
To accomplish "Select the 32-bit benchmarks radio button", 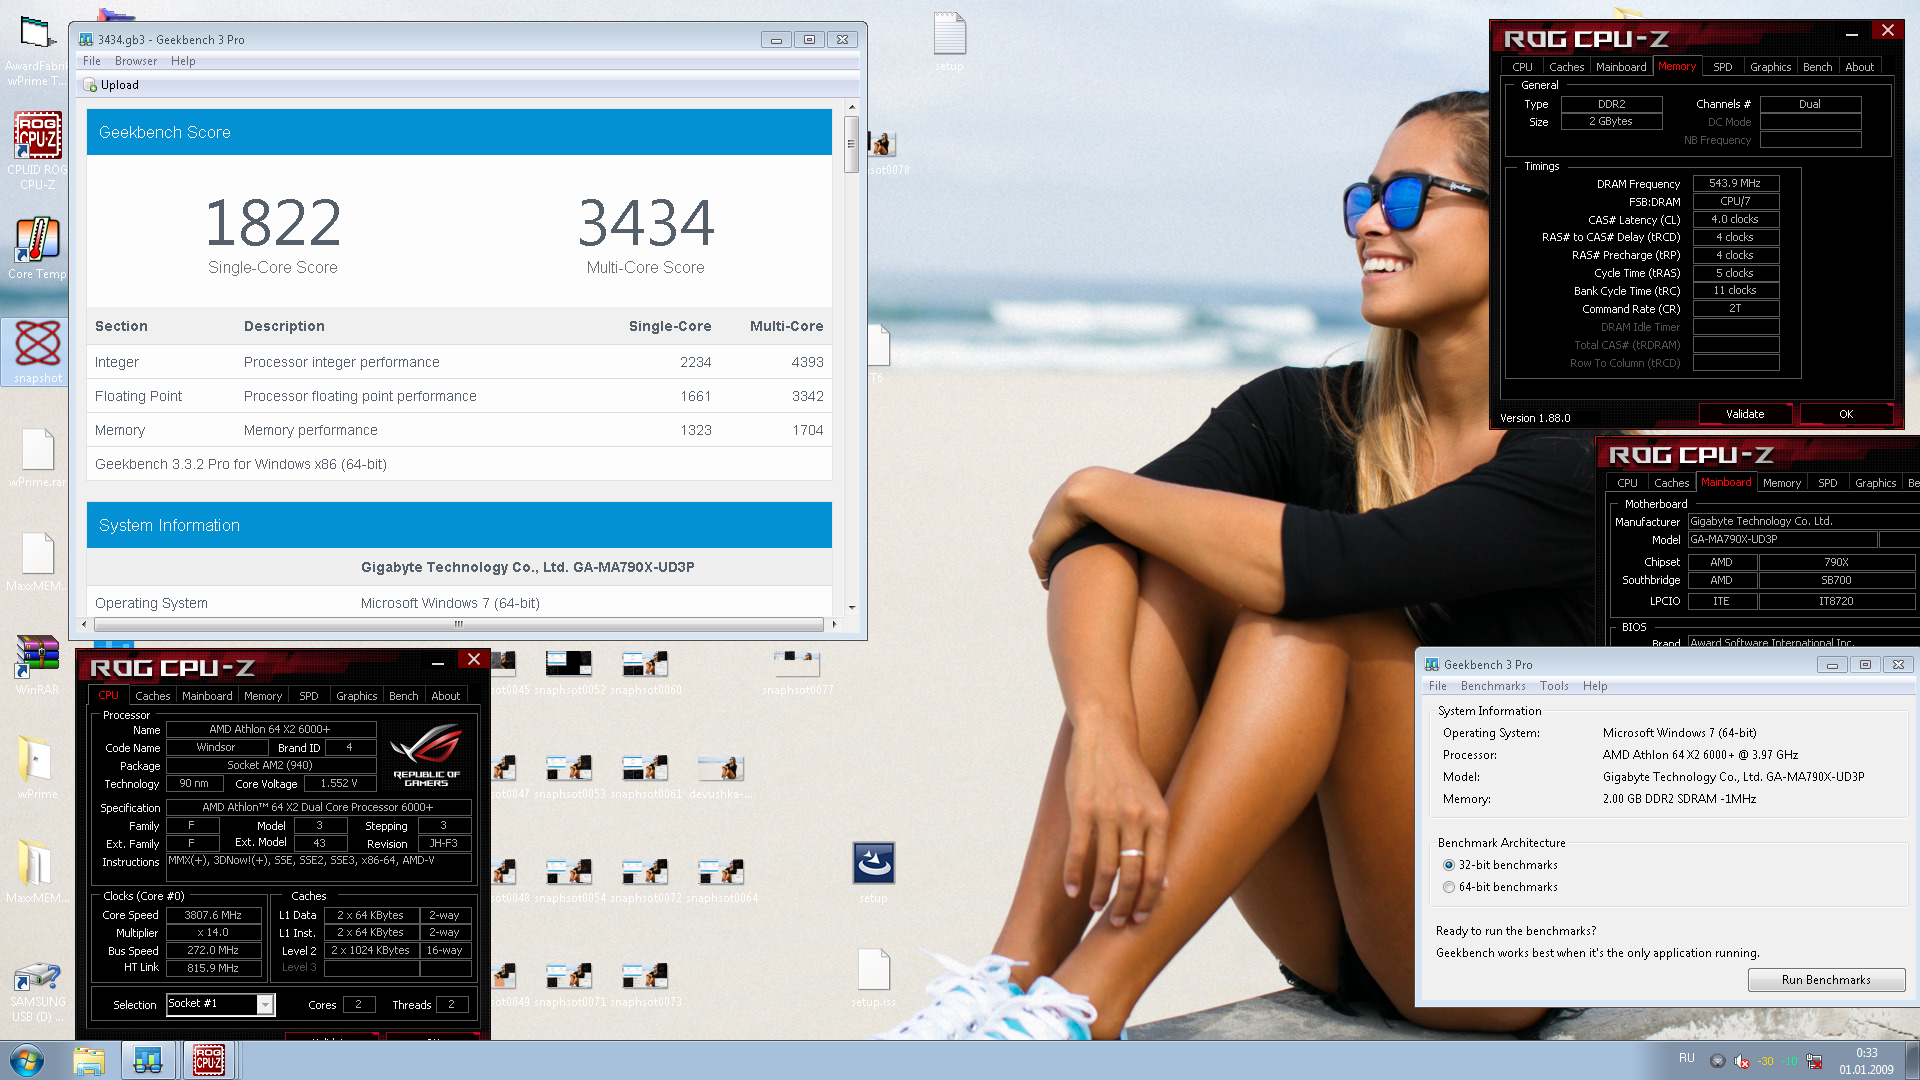I will coord(1448,865).
